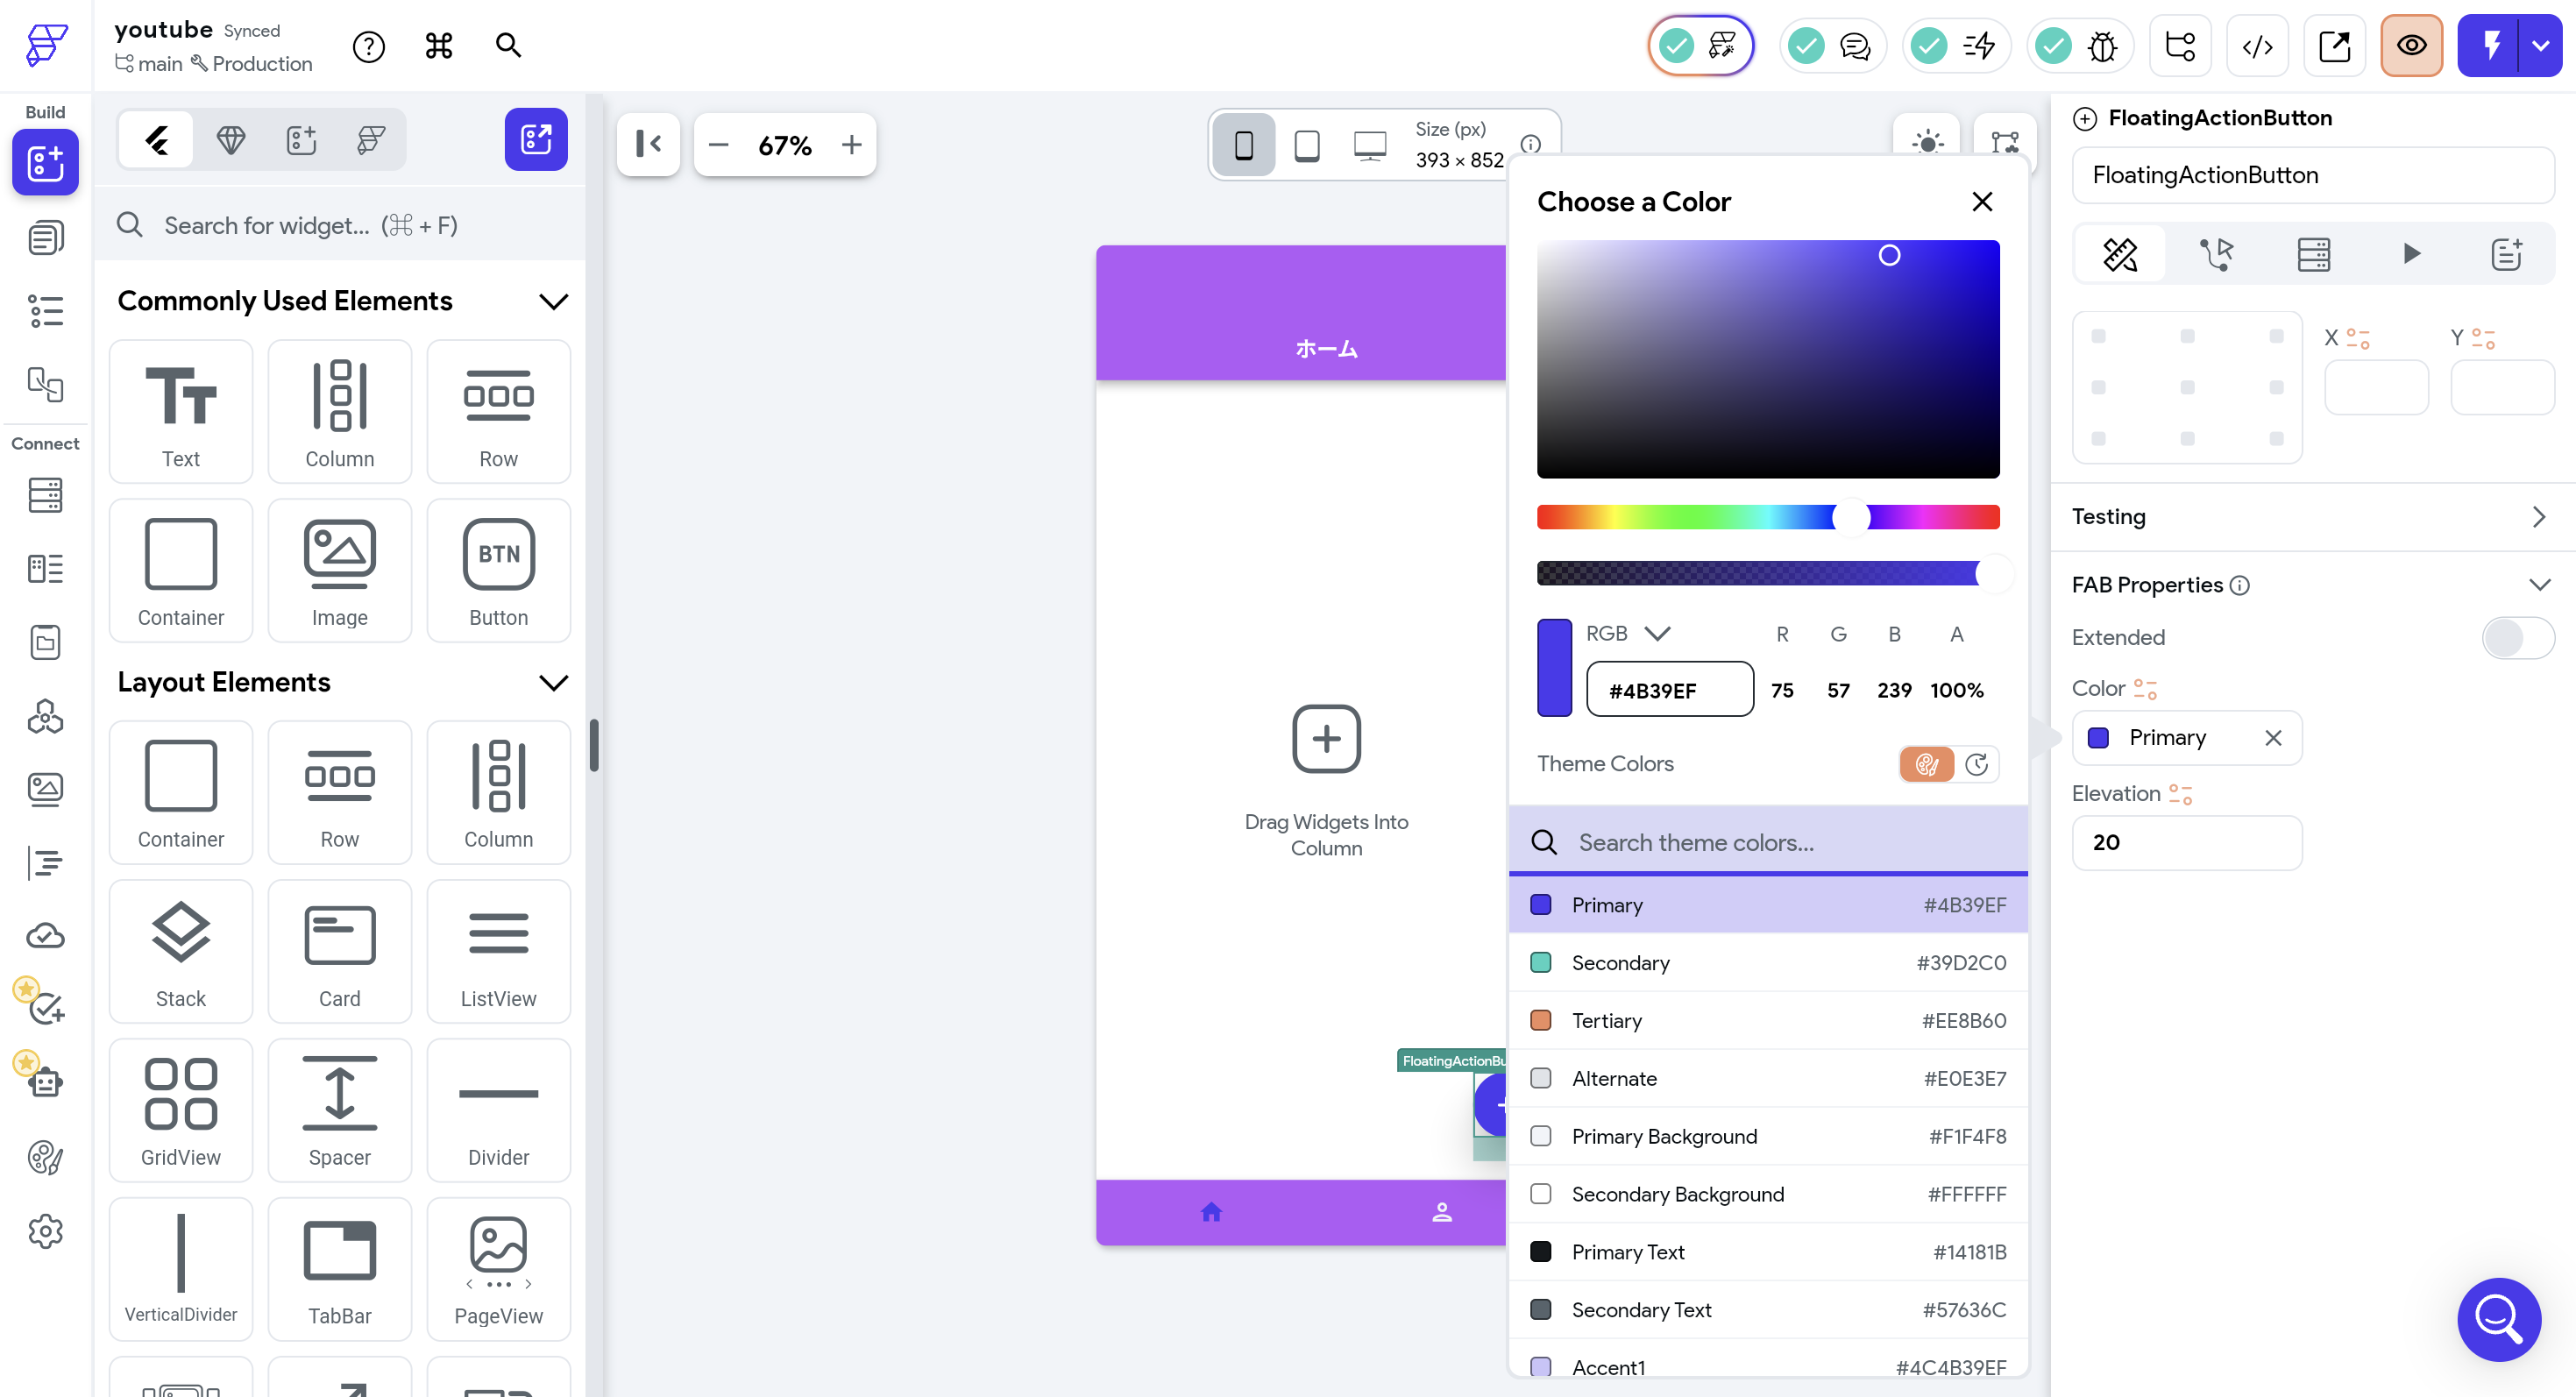Toggle the Extended FAB switch

[x=2516, y=638]
